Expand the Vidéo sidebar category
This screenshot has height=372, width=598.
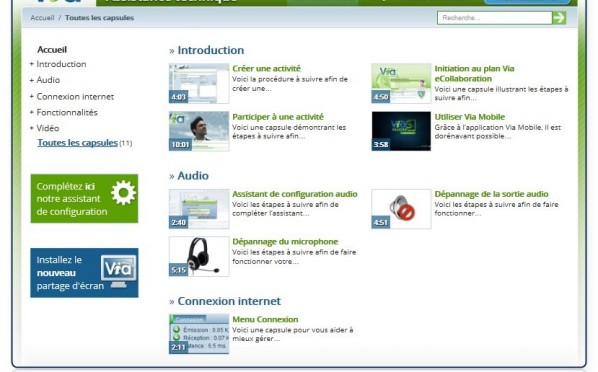(45, 128)
